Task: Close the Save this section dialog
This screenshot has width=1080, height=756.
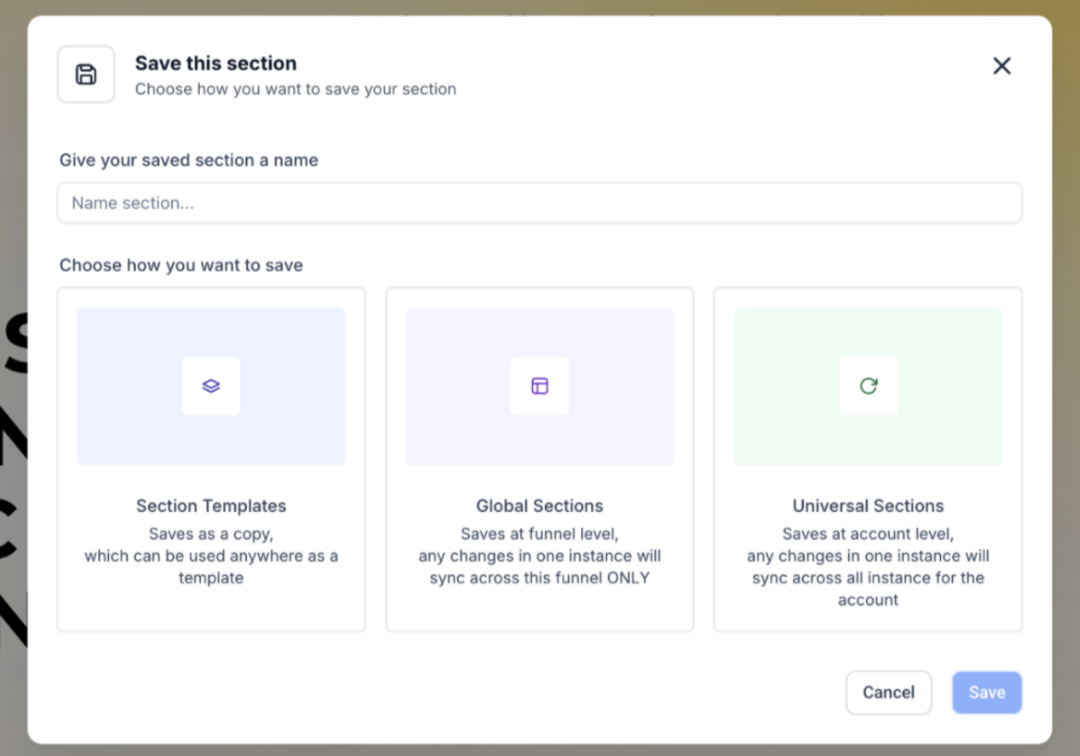Action: coord(1001,66)
